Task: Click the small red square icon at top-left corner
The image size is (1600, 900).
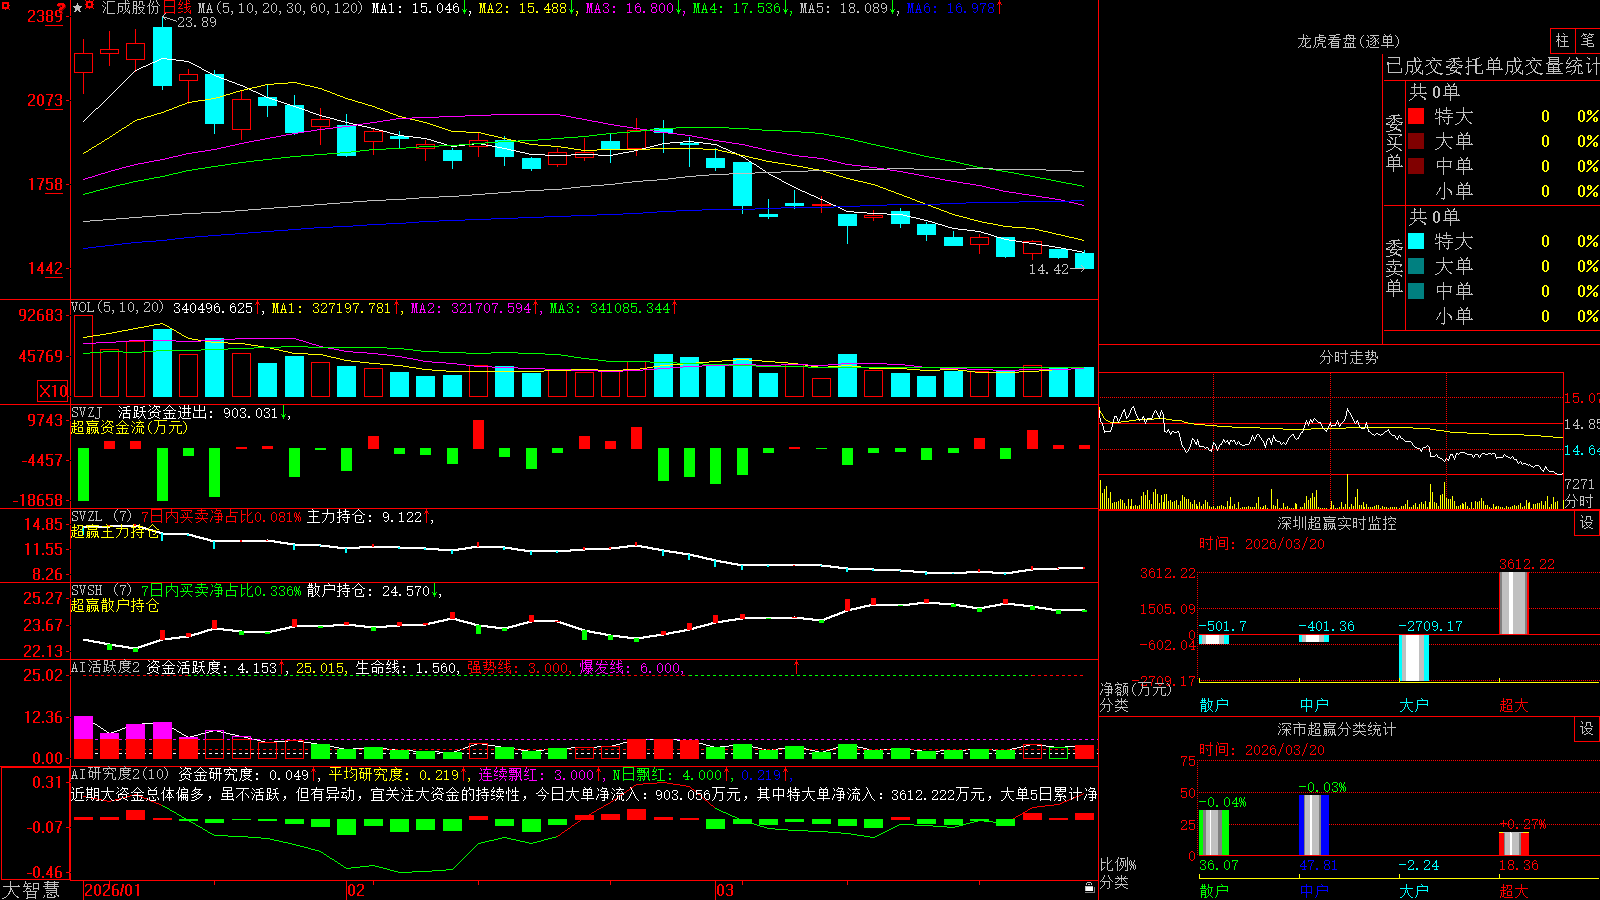Action: point(4,4)
